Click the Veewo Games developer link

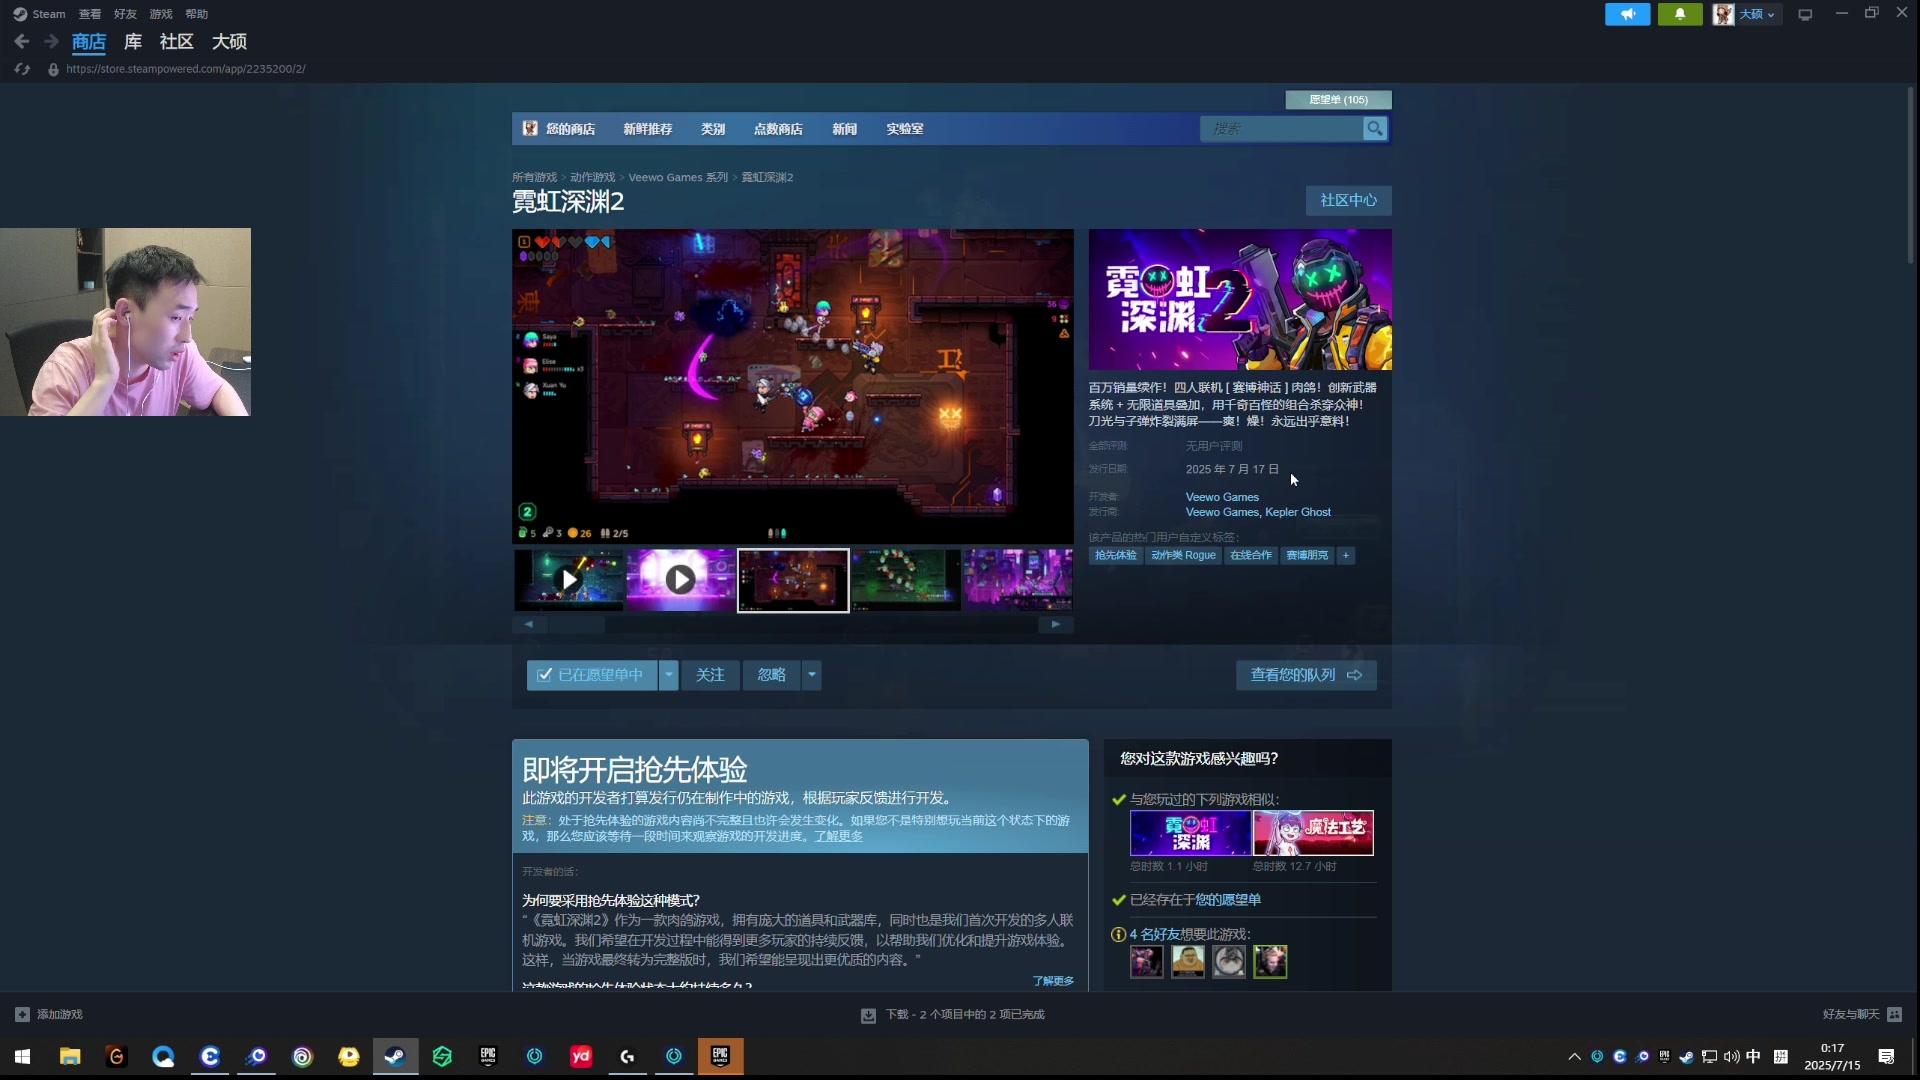1222,497
